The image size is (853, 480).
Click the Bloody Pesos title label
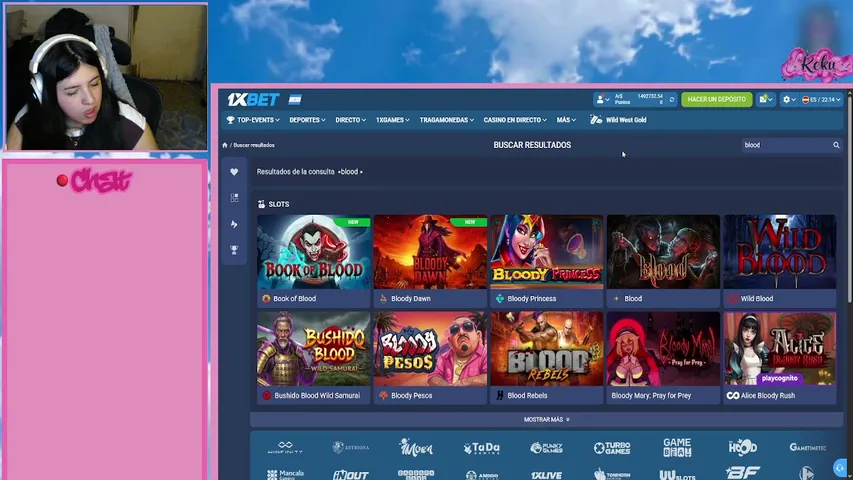(411, 396)
